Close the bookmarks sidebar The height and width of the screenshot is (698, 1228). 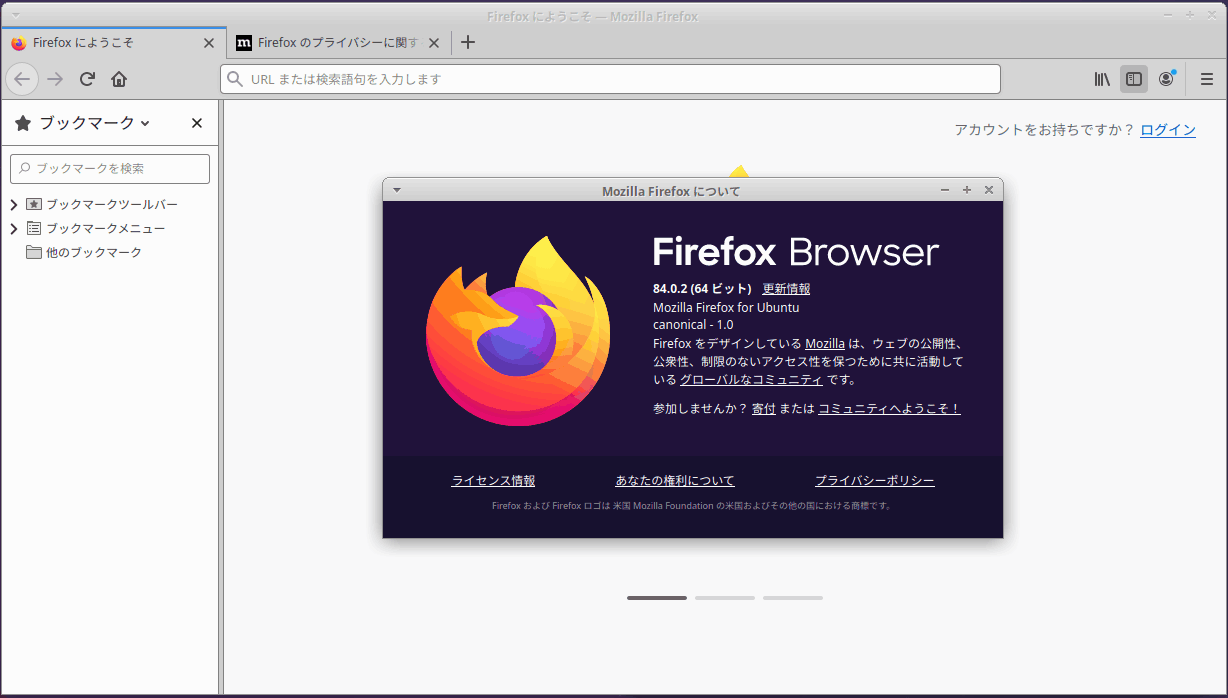point(197,123)
